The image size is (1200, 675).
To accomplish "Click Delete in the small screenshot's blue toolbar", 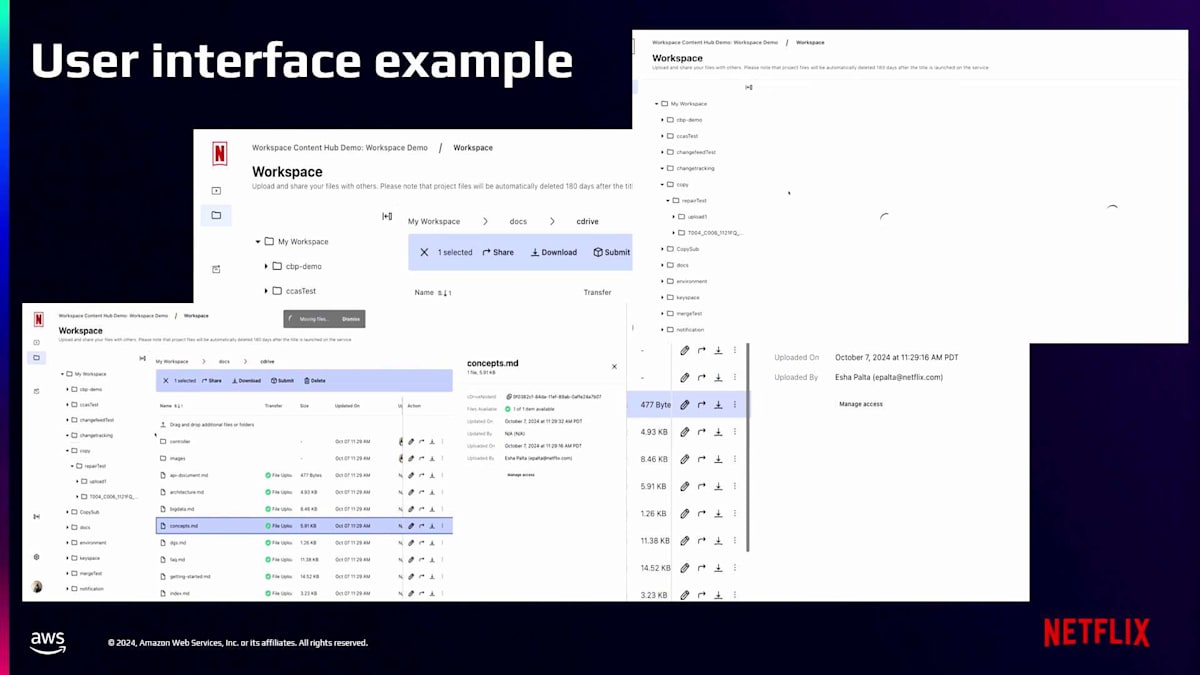I will (314, 381).
